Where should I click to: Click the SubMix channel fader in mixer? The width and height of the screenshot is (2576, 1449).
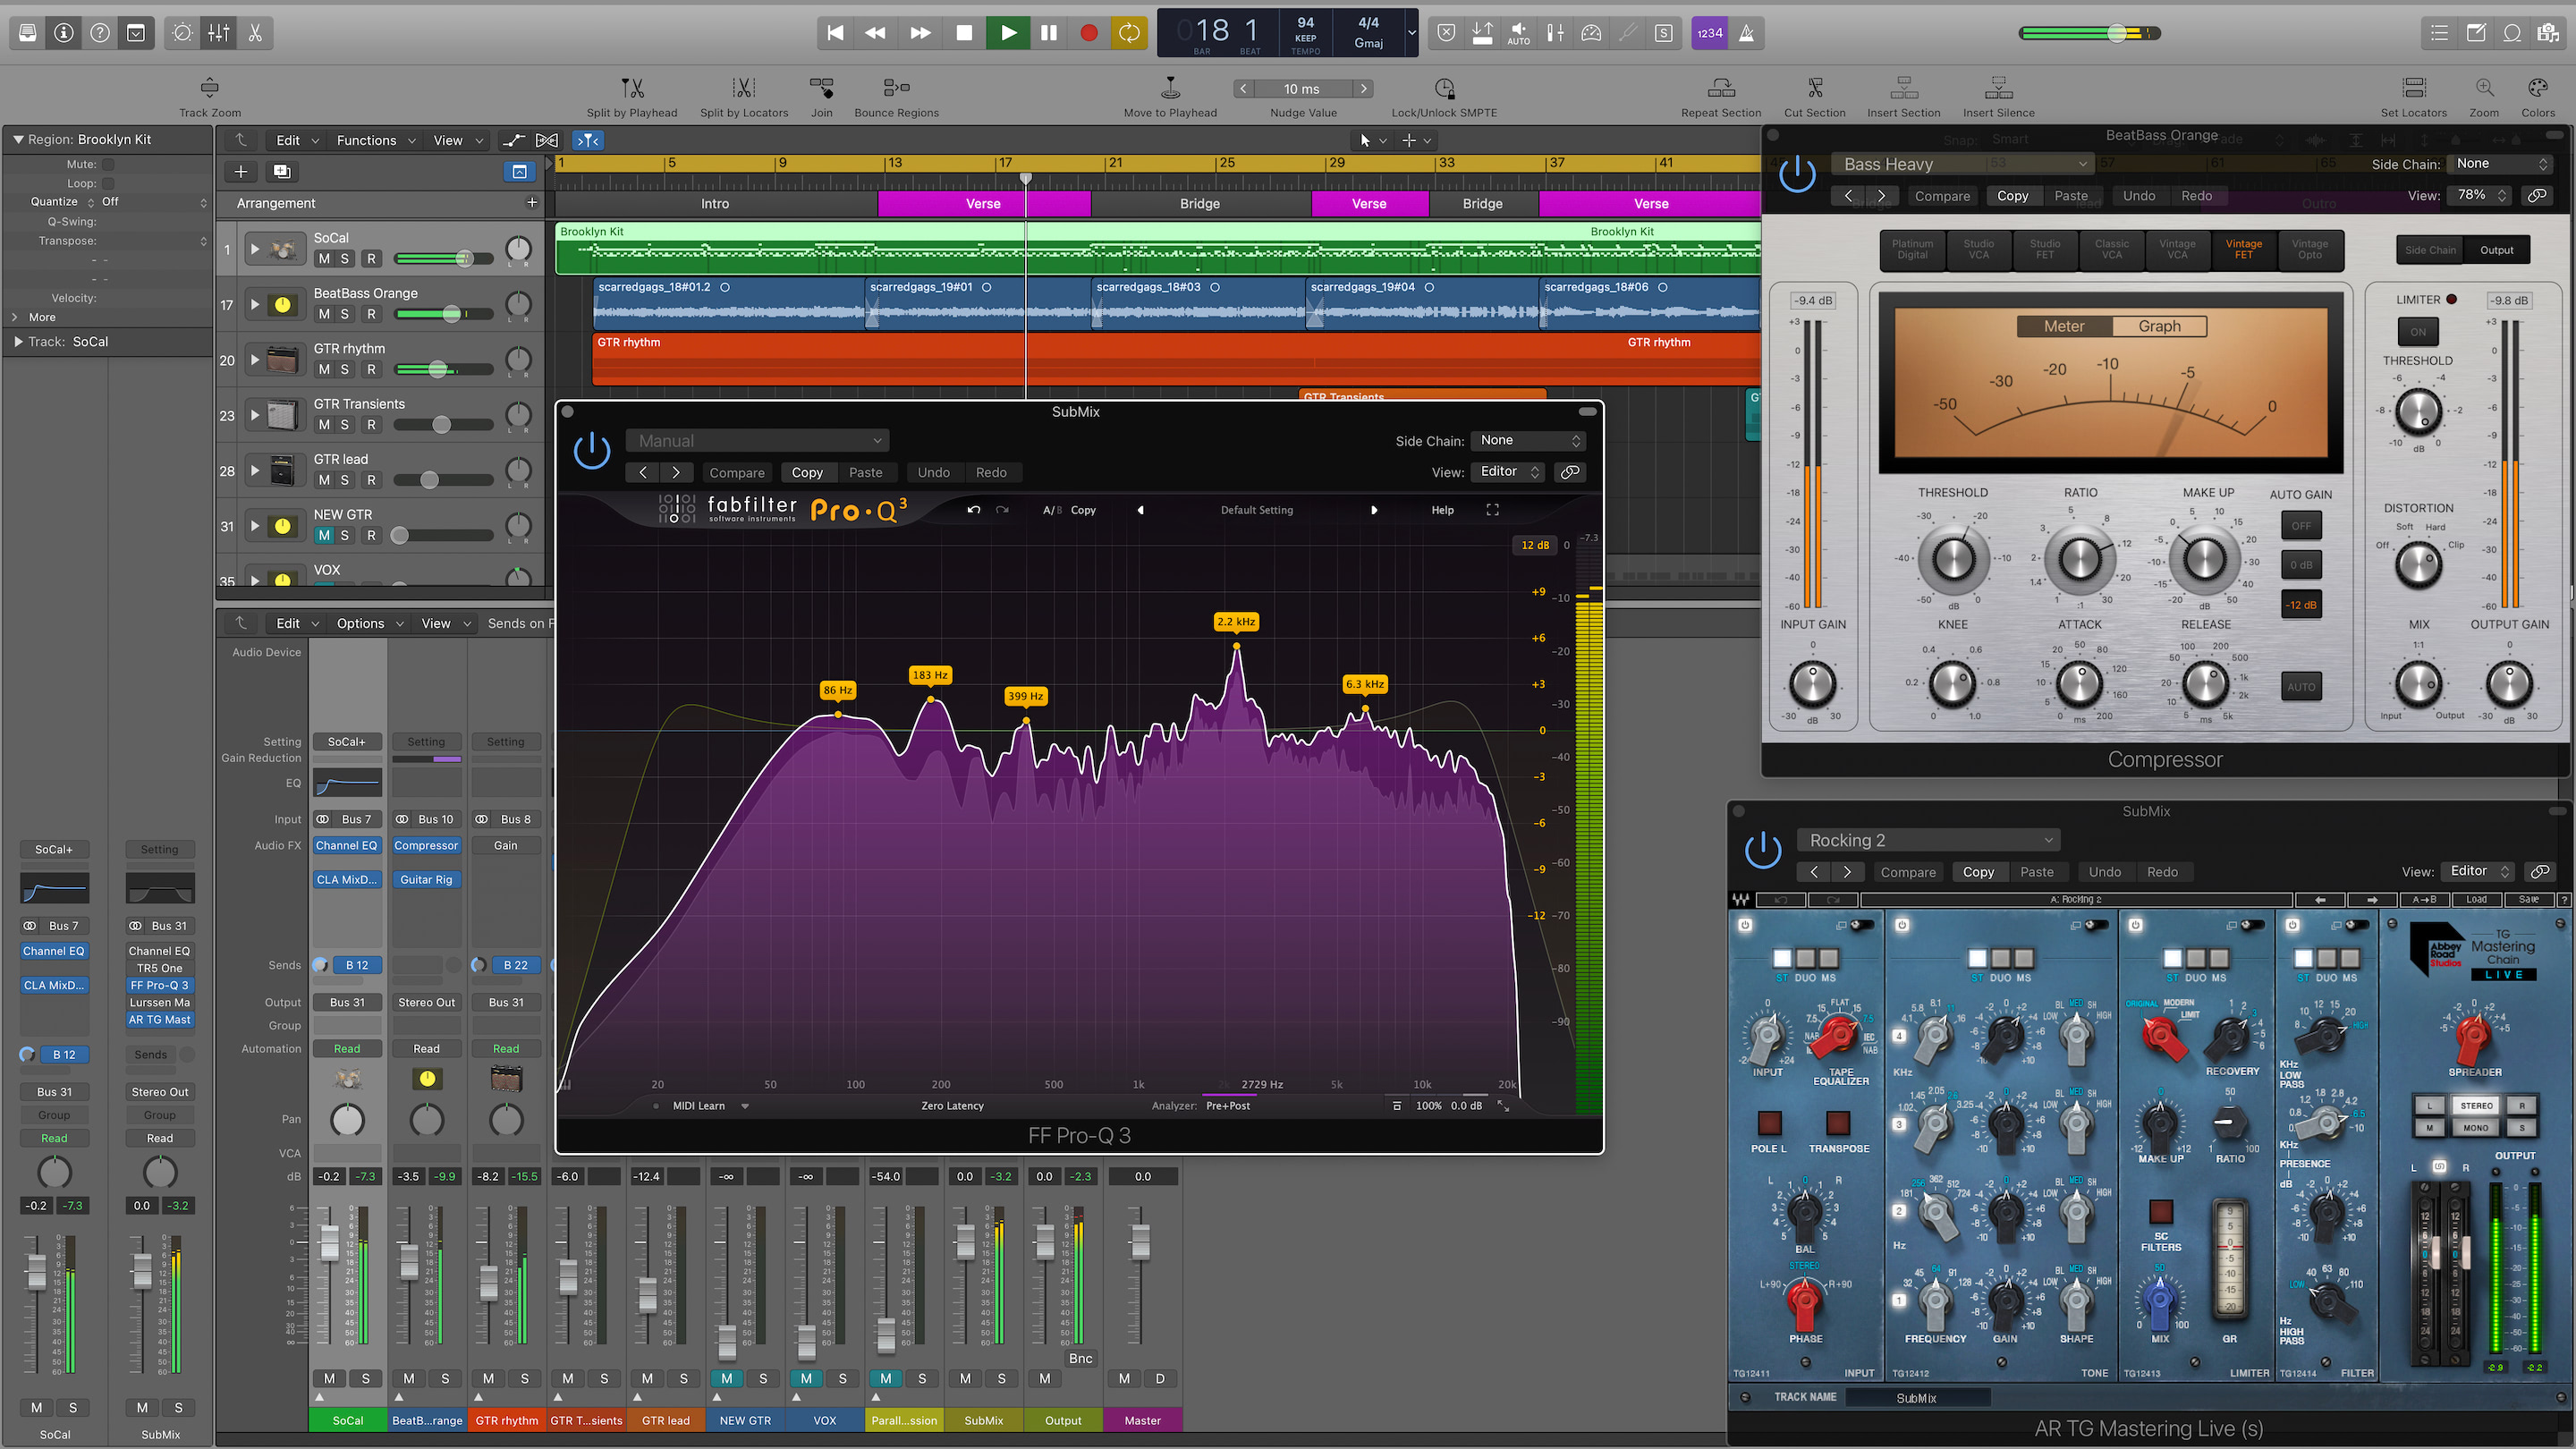pyautogui.click(x=965, y=1243)
